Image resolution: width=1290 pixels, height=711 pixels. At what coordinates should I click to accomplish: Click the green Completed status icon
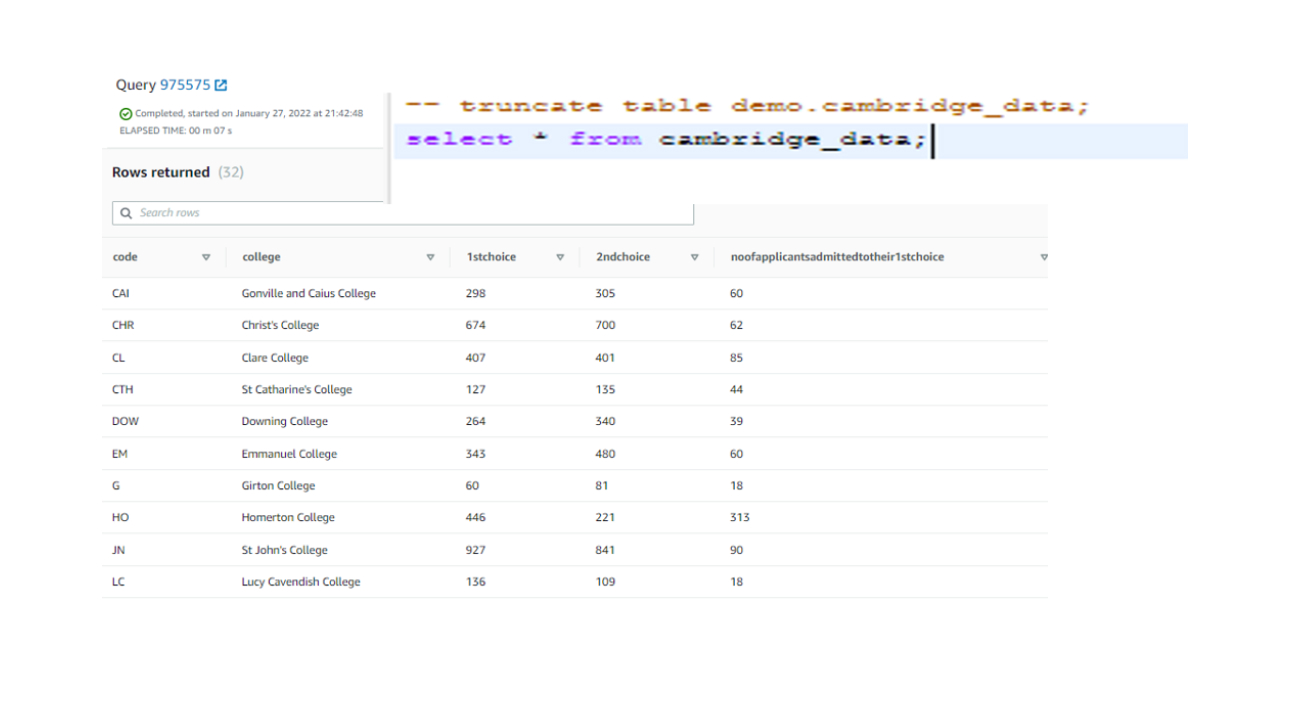point(125,114)
